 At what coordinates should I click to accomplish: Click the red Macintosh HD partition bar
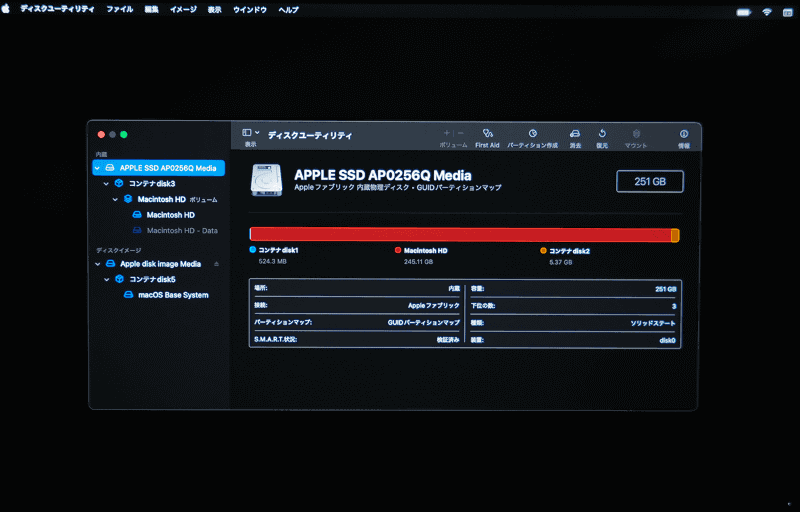pyautogui.click(x=461, y=235)
